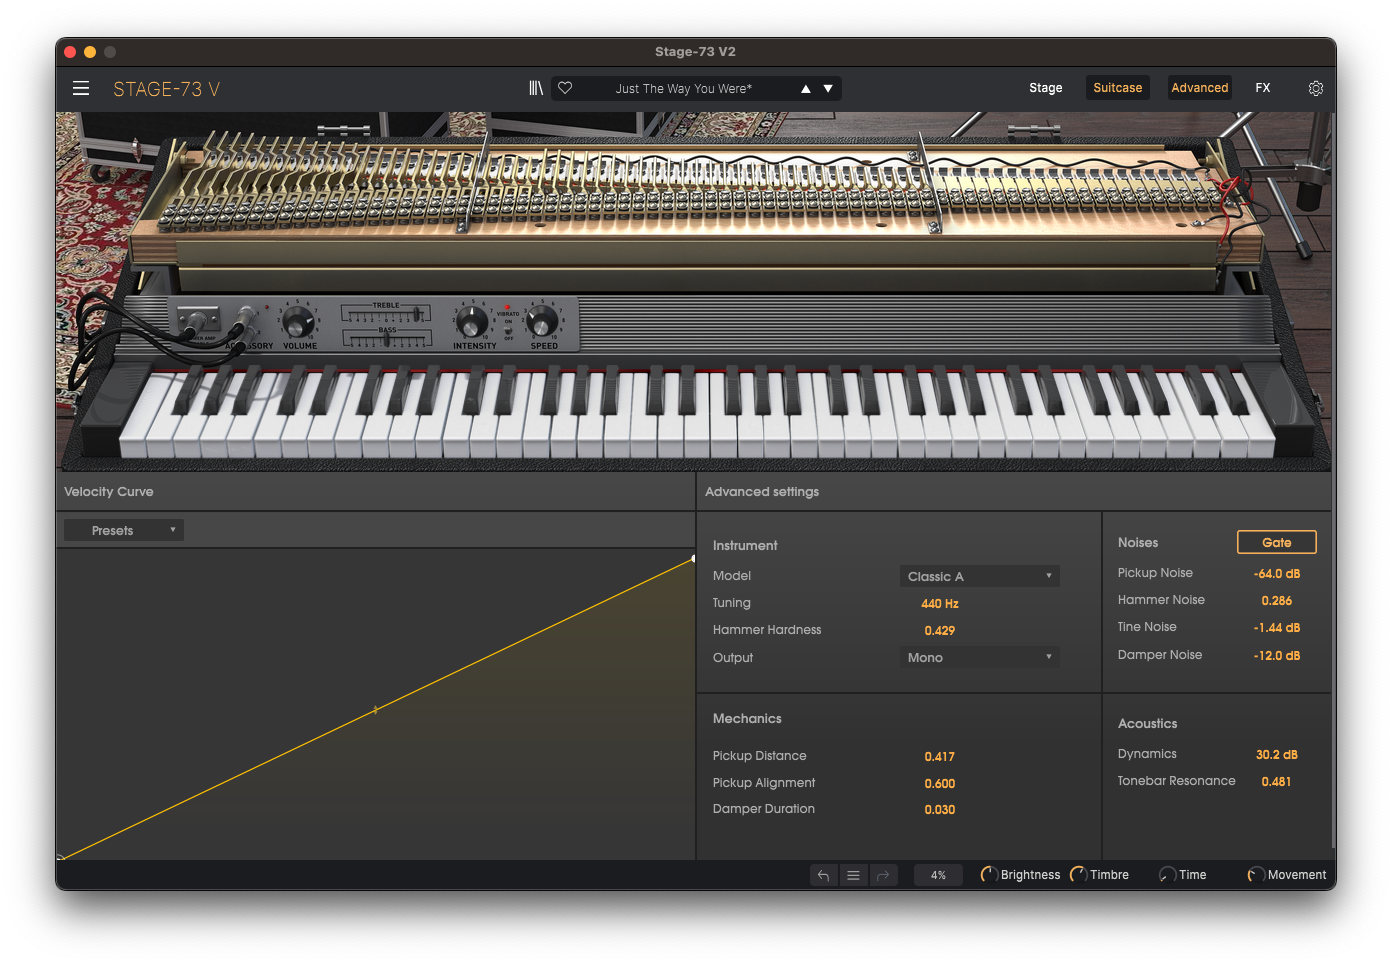Viewport: 1392px width, 964px height.
Task: Open the FX tab
Action: [x=1263, y=88]
